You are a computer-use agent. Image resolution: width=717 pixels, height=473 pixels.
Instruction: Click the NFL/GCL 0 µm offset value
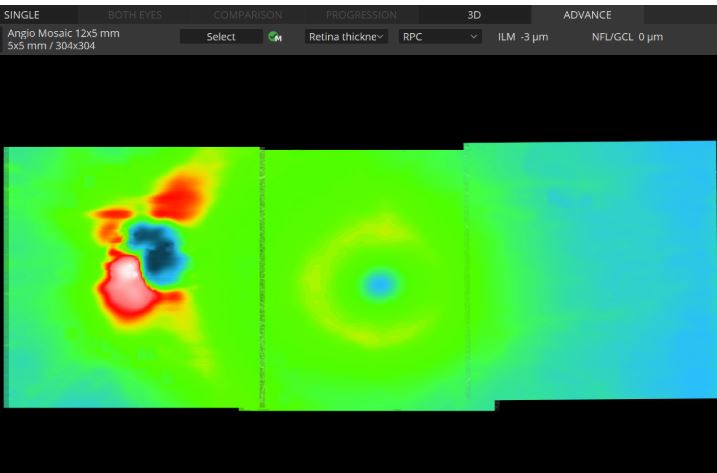pyautogui.click(x=627, y=37)
